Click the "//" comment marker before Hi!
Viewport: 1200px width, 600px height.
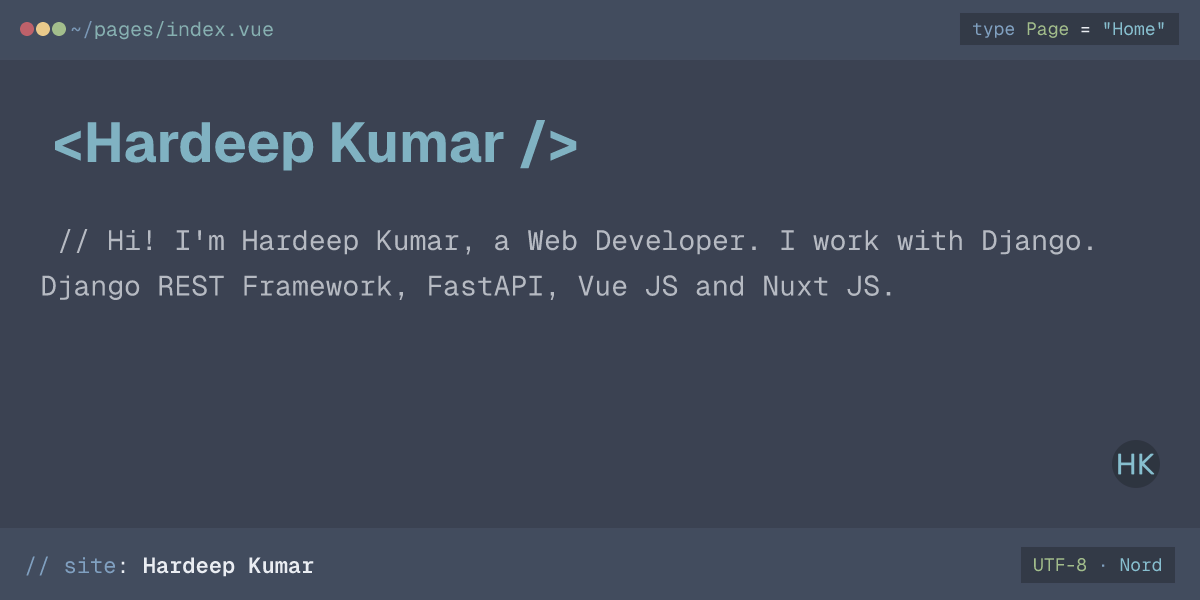74,241
